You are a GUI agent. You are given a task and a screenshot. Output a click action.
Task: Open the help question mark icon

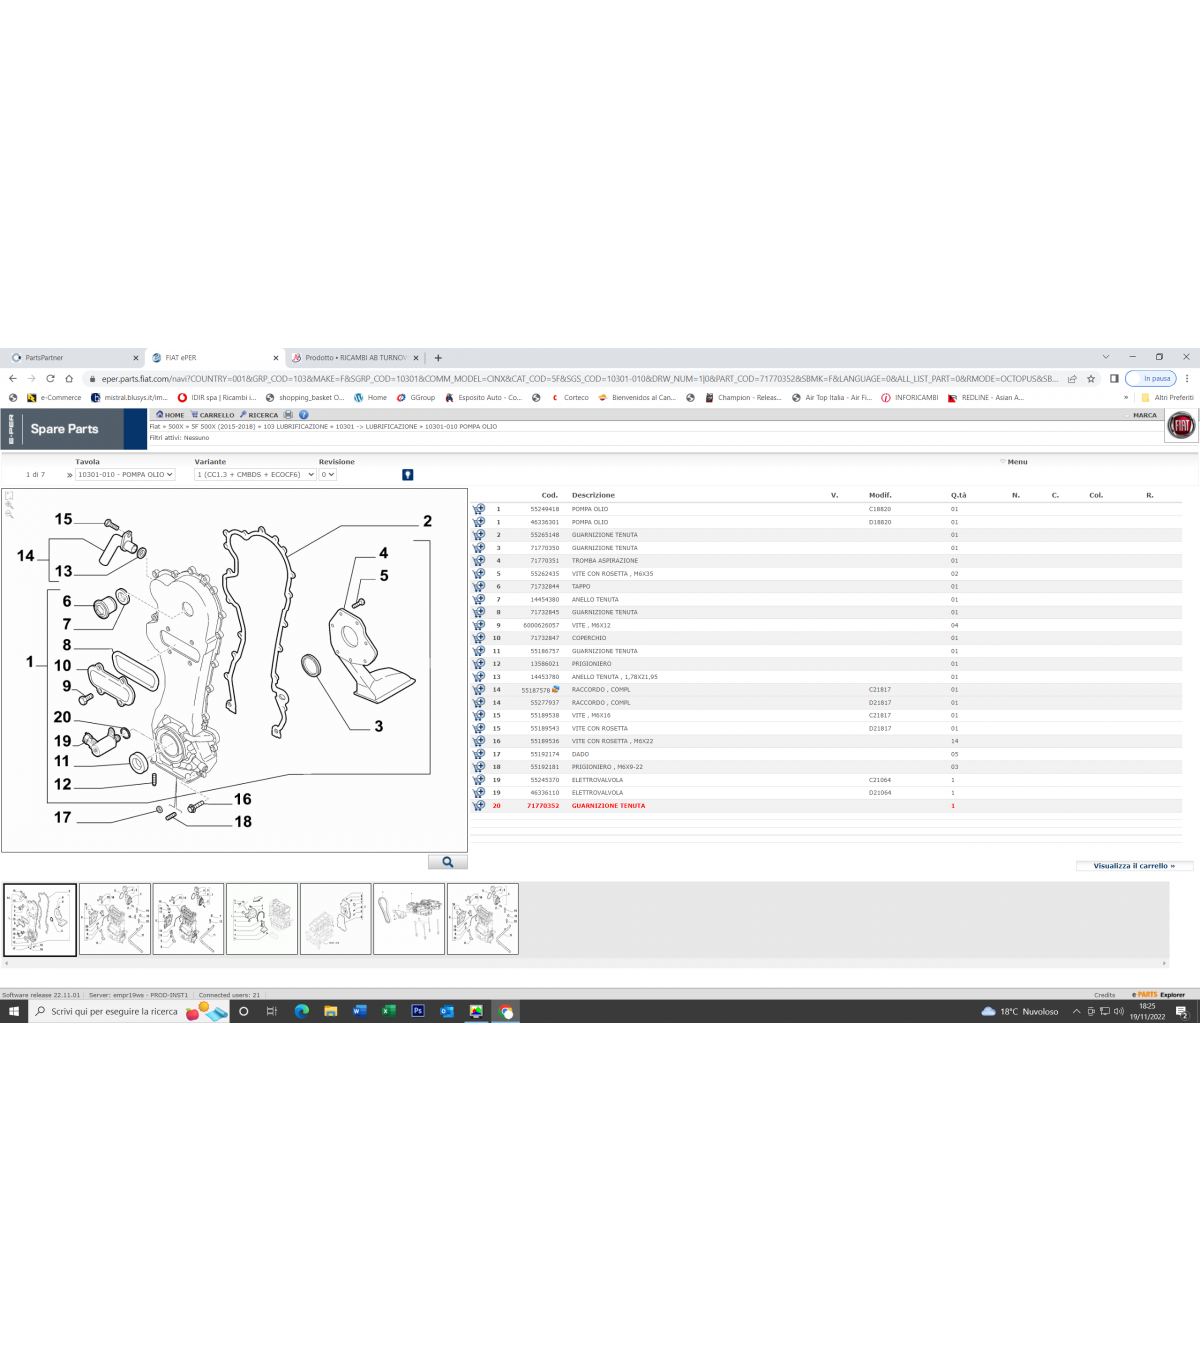[x=303, y=415]
